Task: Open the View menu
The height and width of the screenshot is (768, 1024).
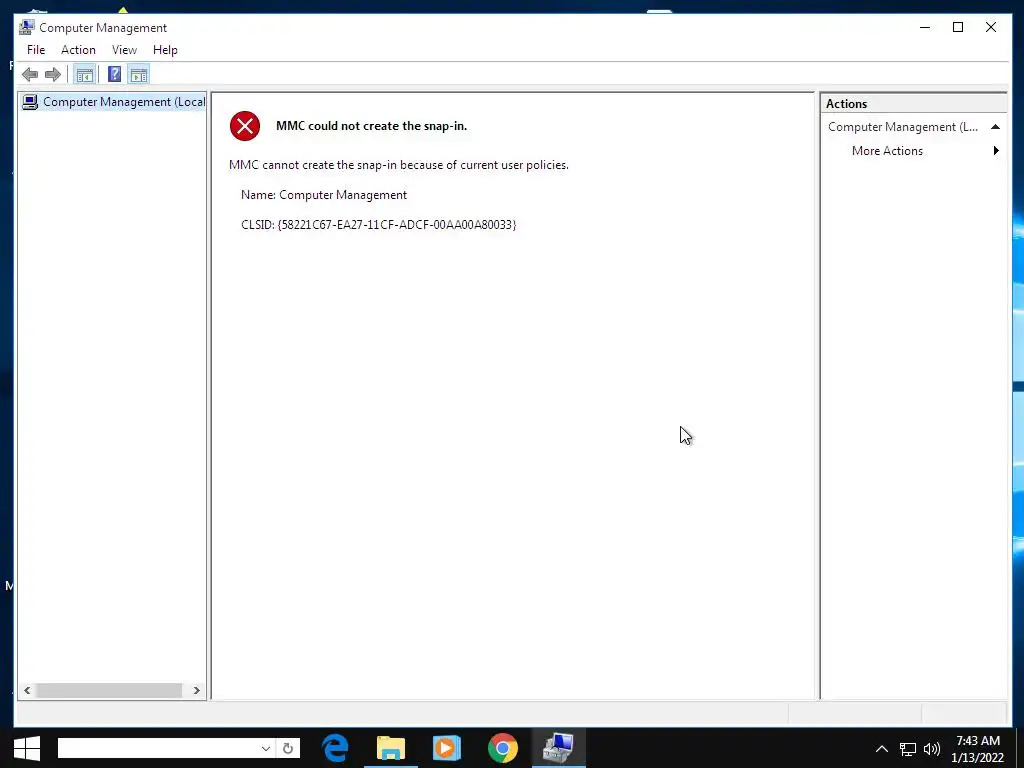Action: tap(124, 50)
